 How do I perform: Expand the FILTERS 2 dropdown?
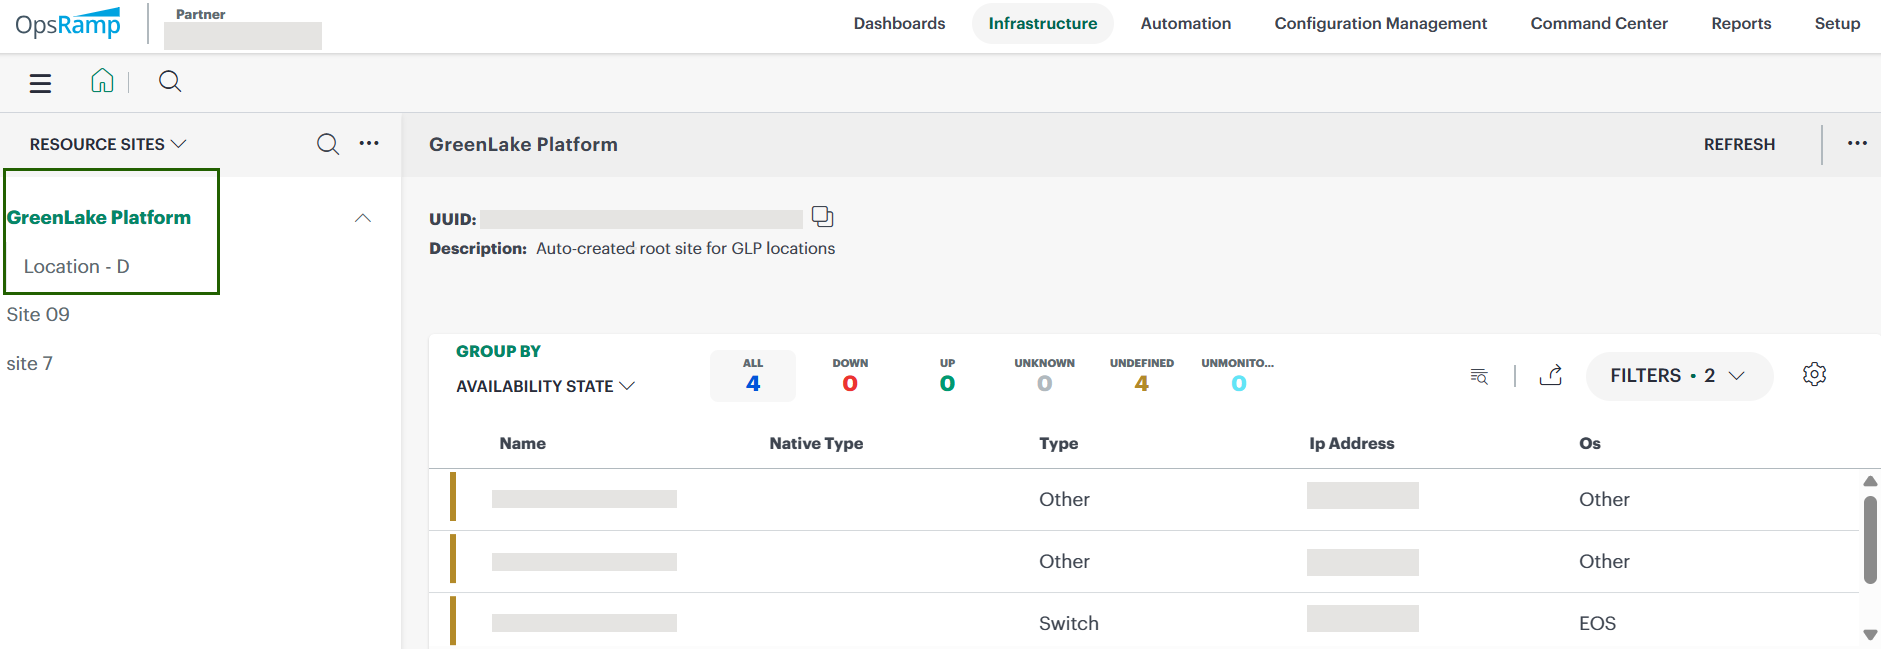(x=1679, y=376)
